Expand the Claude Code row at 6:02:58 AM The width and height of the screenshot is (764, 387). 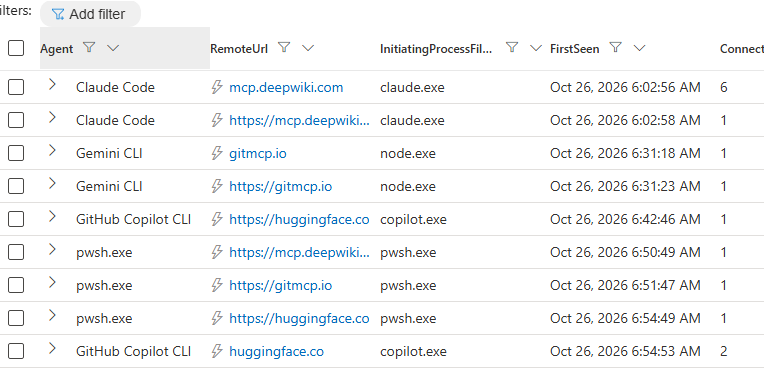click(x=53, y=117)
